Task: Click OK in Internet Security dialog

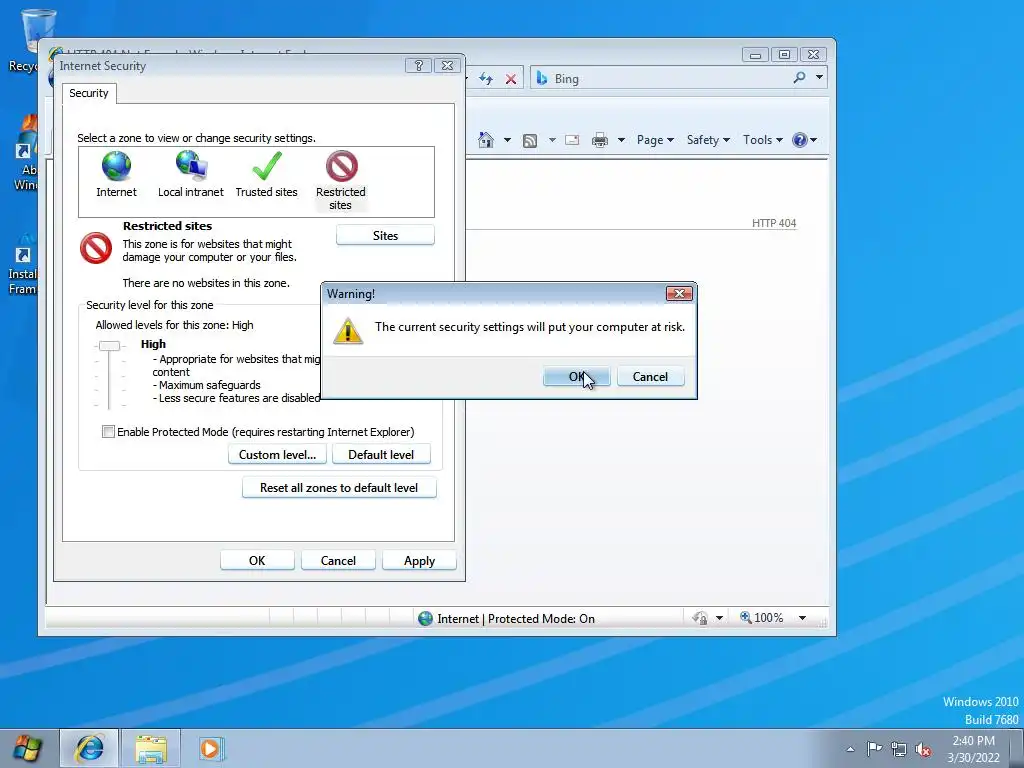Action: tap(257, 561)
